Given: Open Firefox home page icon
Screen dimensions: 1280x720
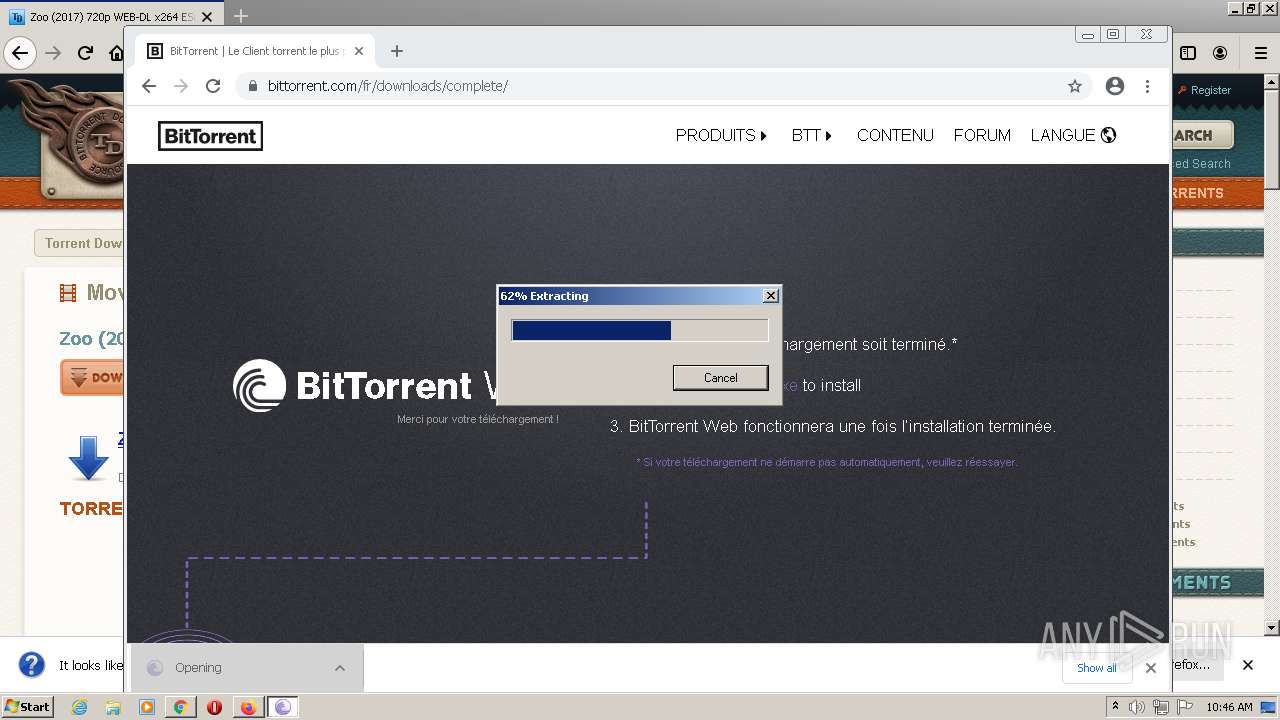Looking at the screenshot, I should coord(116,53).
